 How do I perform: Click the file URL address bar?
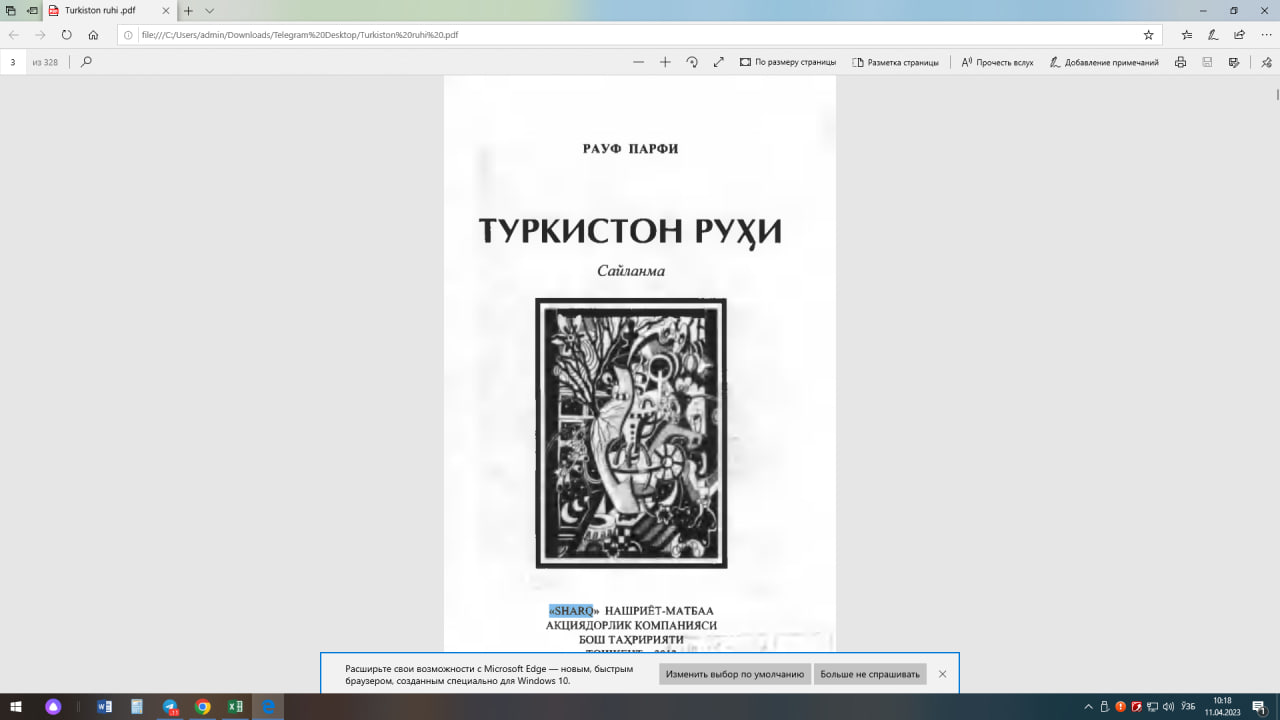(x=640, y=34)
